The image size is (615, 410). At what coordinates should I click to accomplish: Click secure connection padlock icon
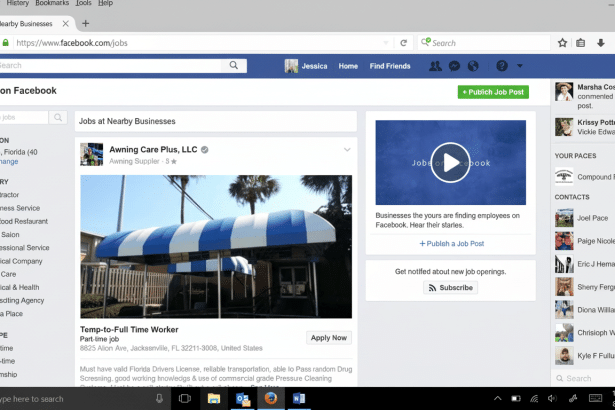(x=5, y=43)
